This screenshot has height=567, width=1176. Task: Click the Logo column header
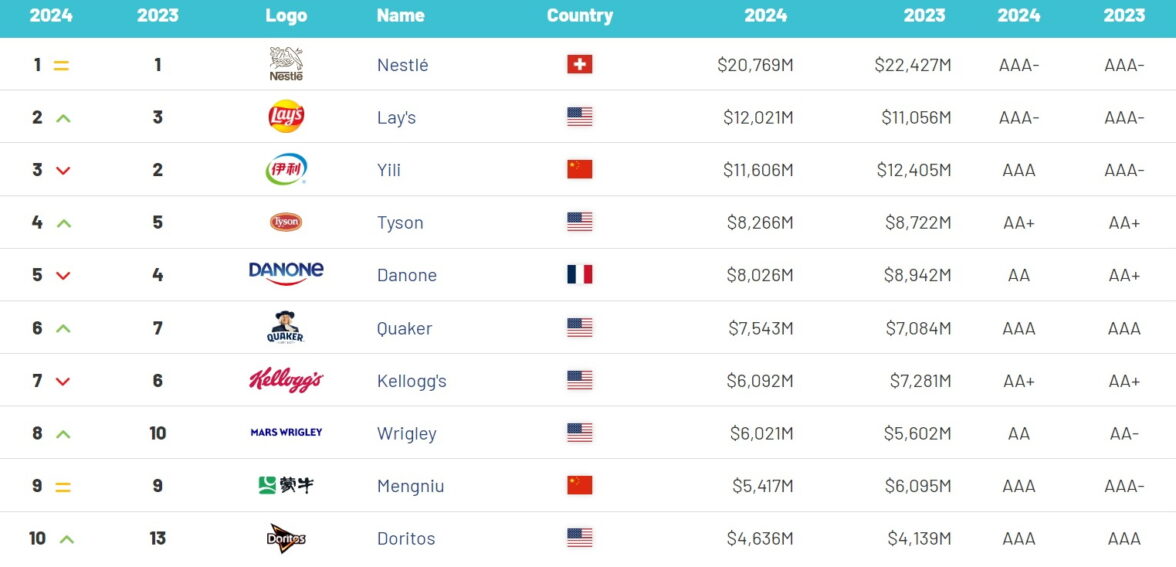tap(286, 16)
